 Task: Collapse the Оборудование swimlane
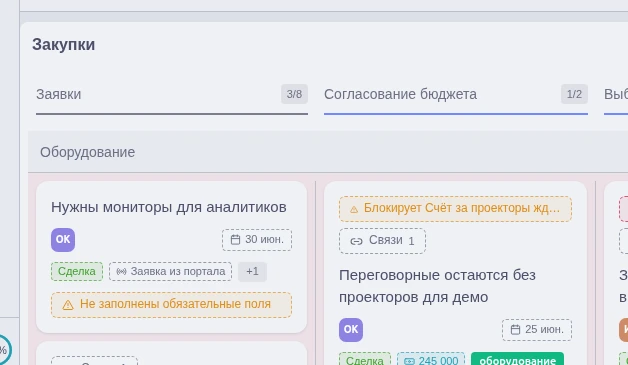pos(87,152)
